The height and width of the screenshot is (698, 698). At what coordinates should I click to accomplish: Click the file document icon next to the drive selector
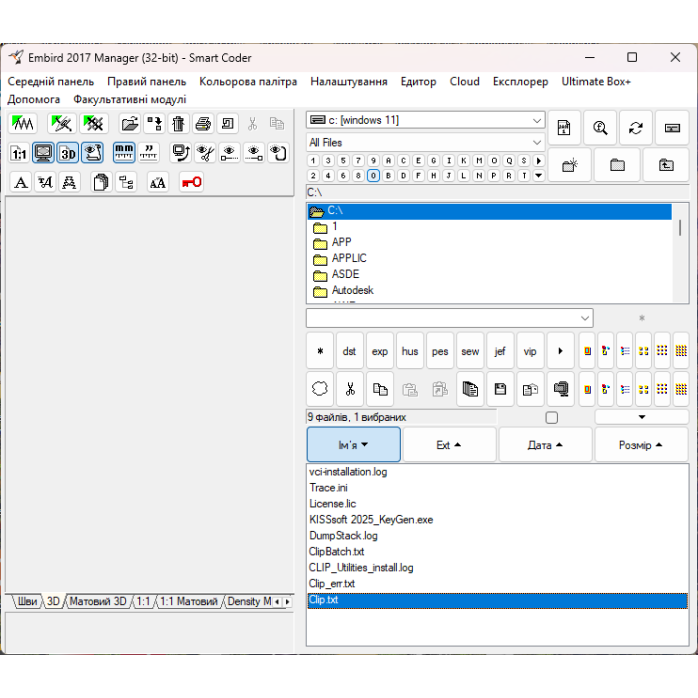click(x=564, y=128)
